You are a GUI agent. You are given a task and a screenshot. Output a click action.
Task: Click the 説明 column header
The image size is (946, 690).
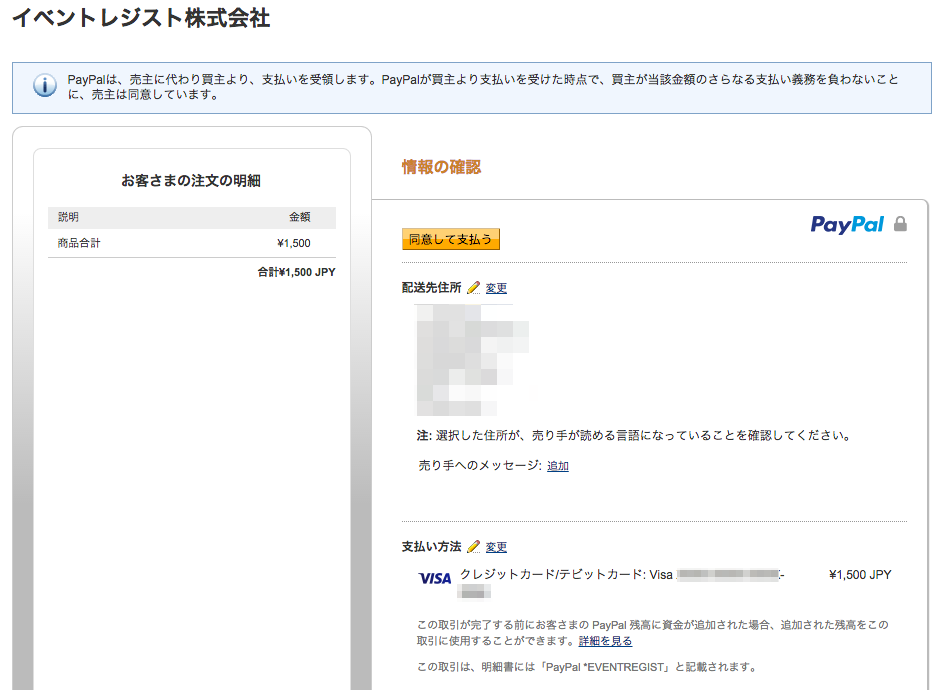(68, 217)
